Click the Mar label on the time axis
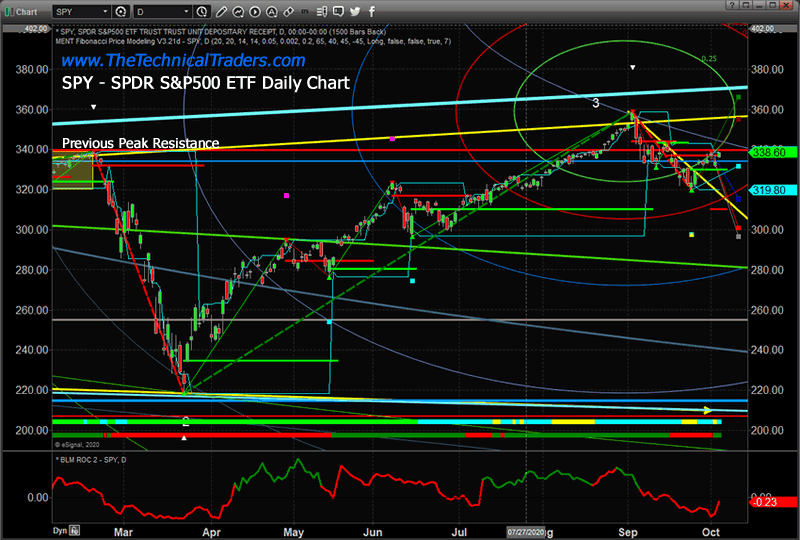 [x=123, y=532]
